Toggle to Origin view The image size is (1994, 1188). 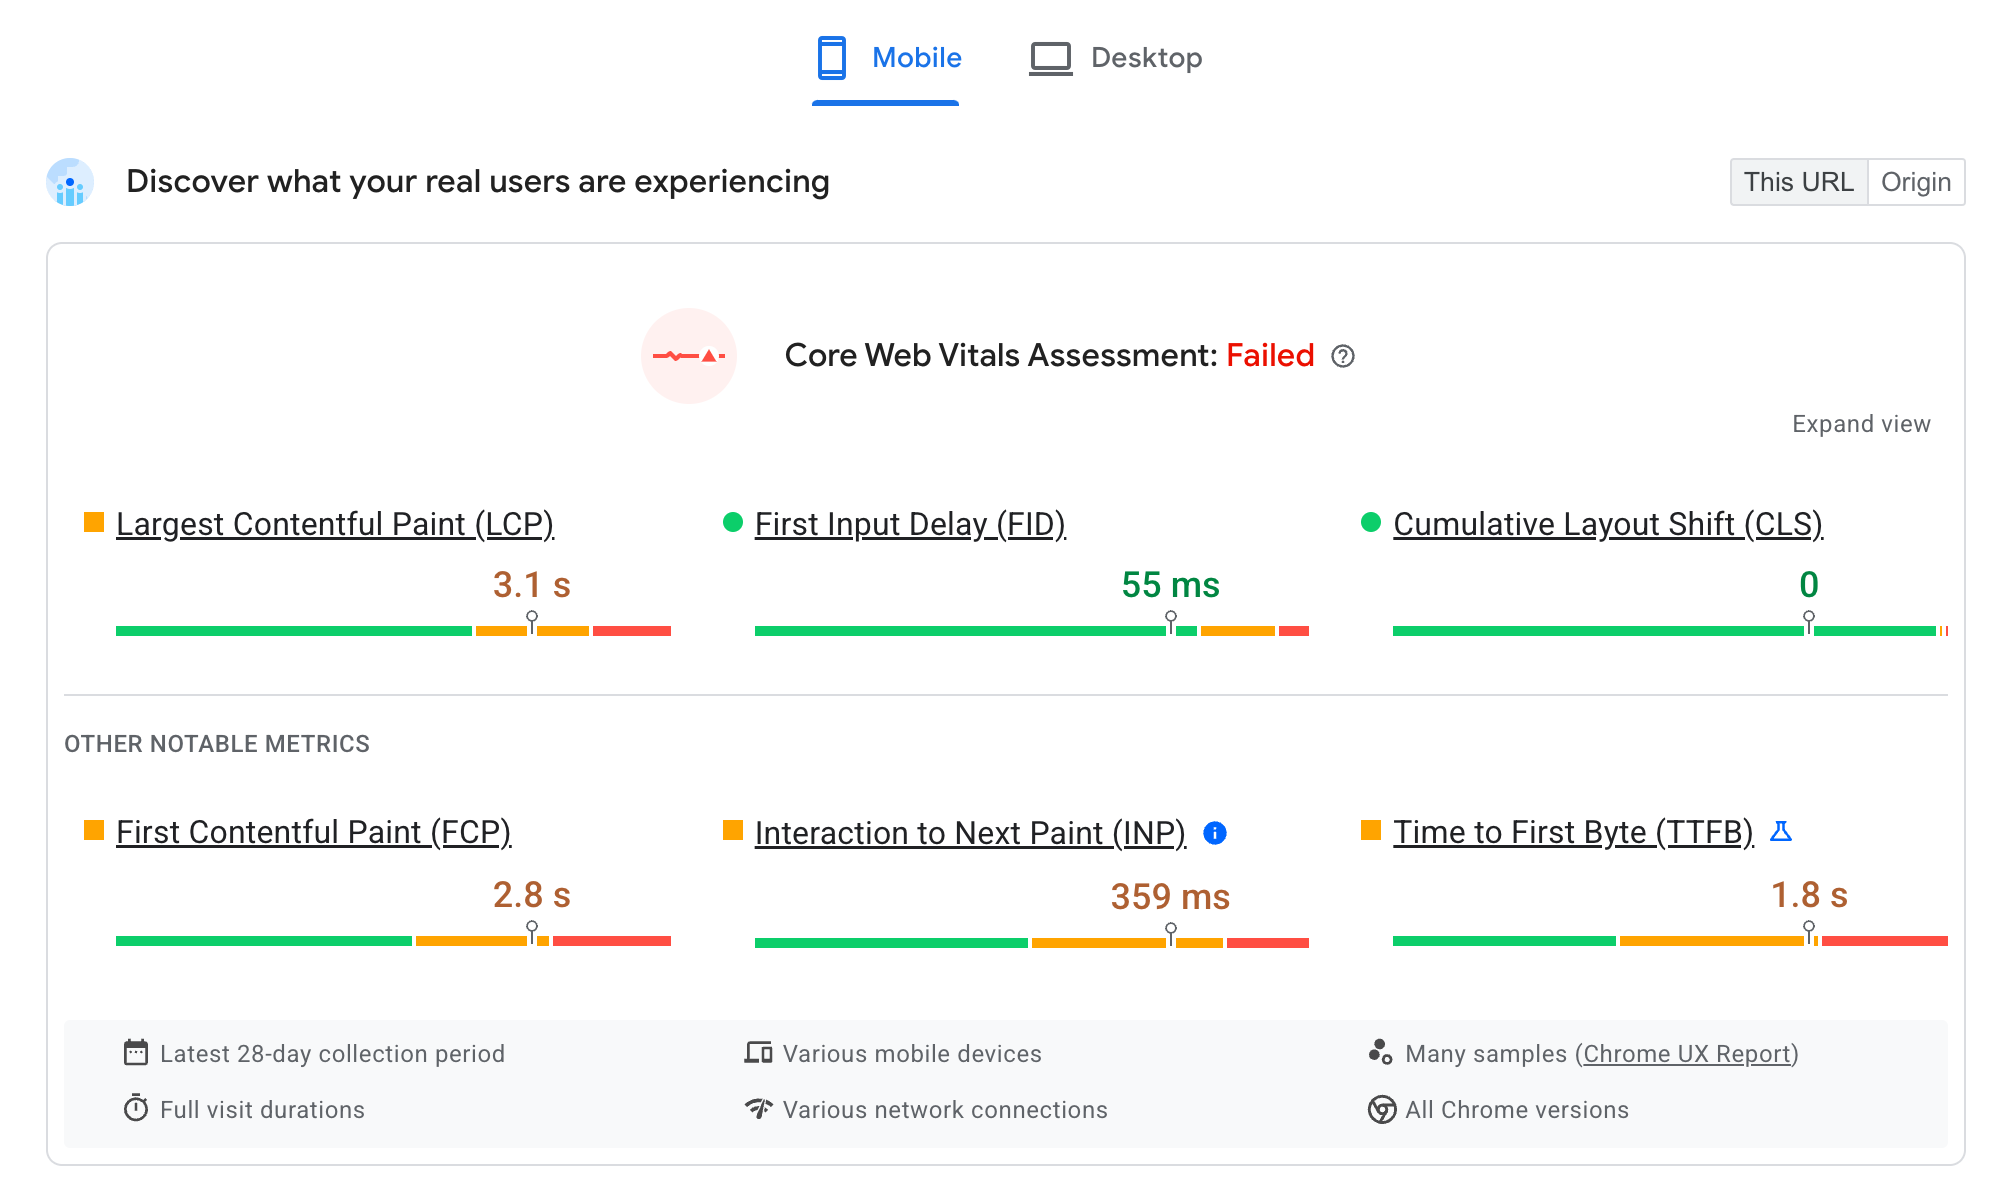(x=1918, y=181)
